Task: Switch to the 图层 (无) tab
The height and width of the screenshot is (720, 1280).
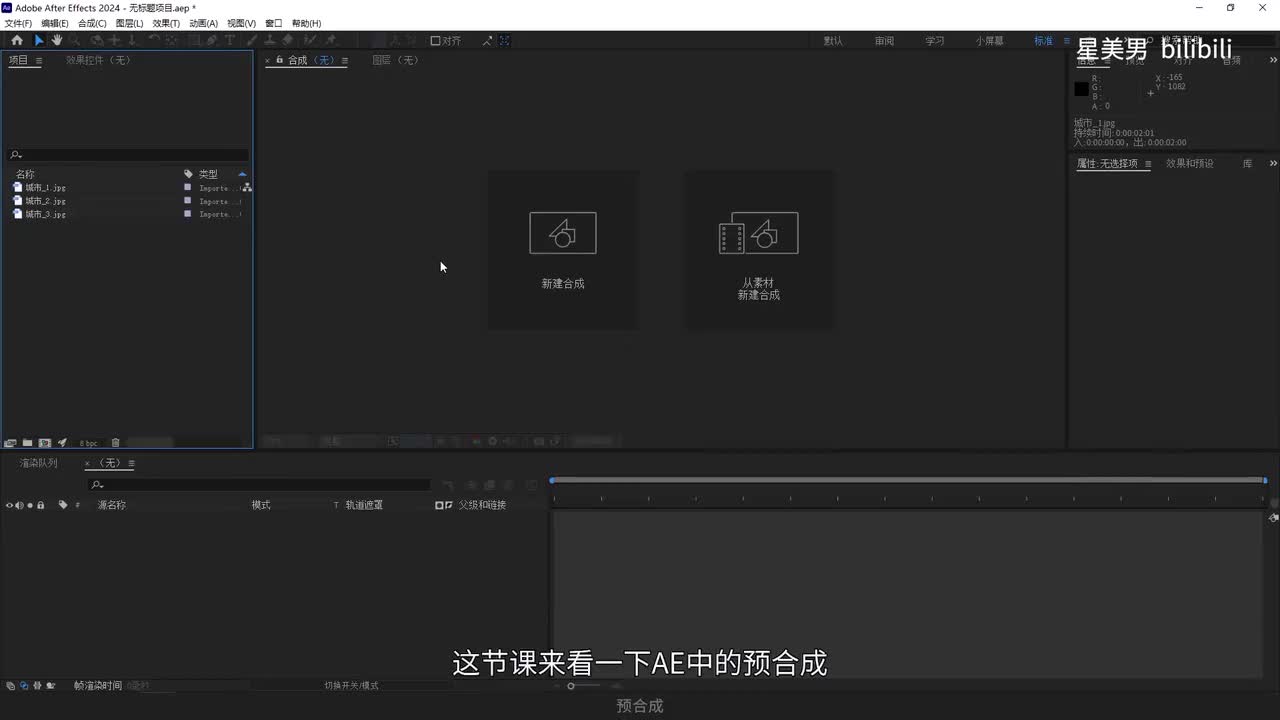Action: coord(395,61)
